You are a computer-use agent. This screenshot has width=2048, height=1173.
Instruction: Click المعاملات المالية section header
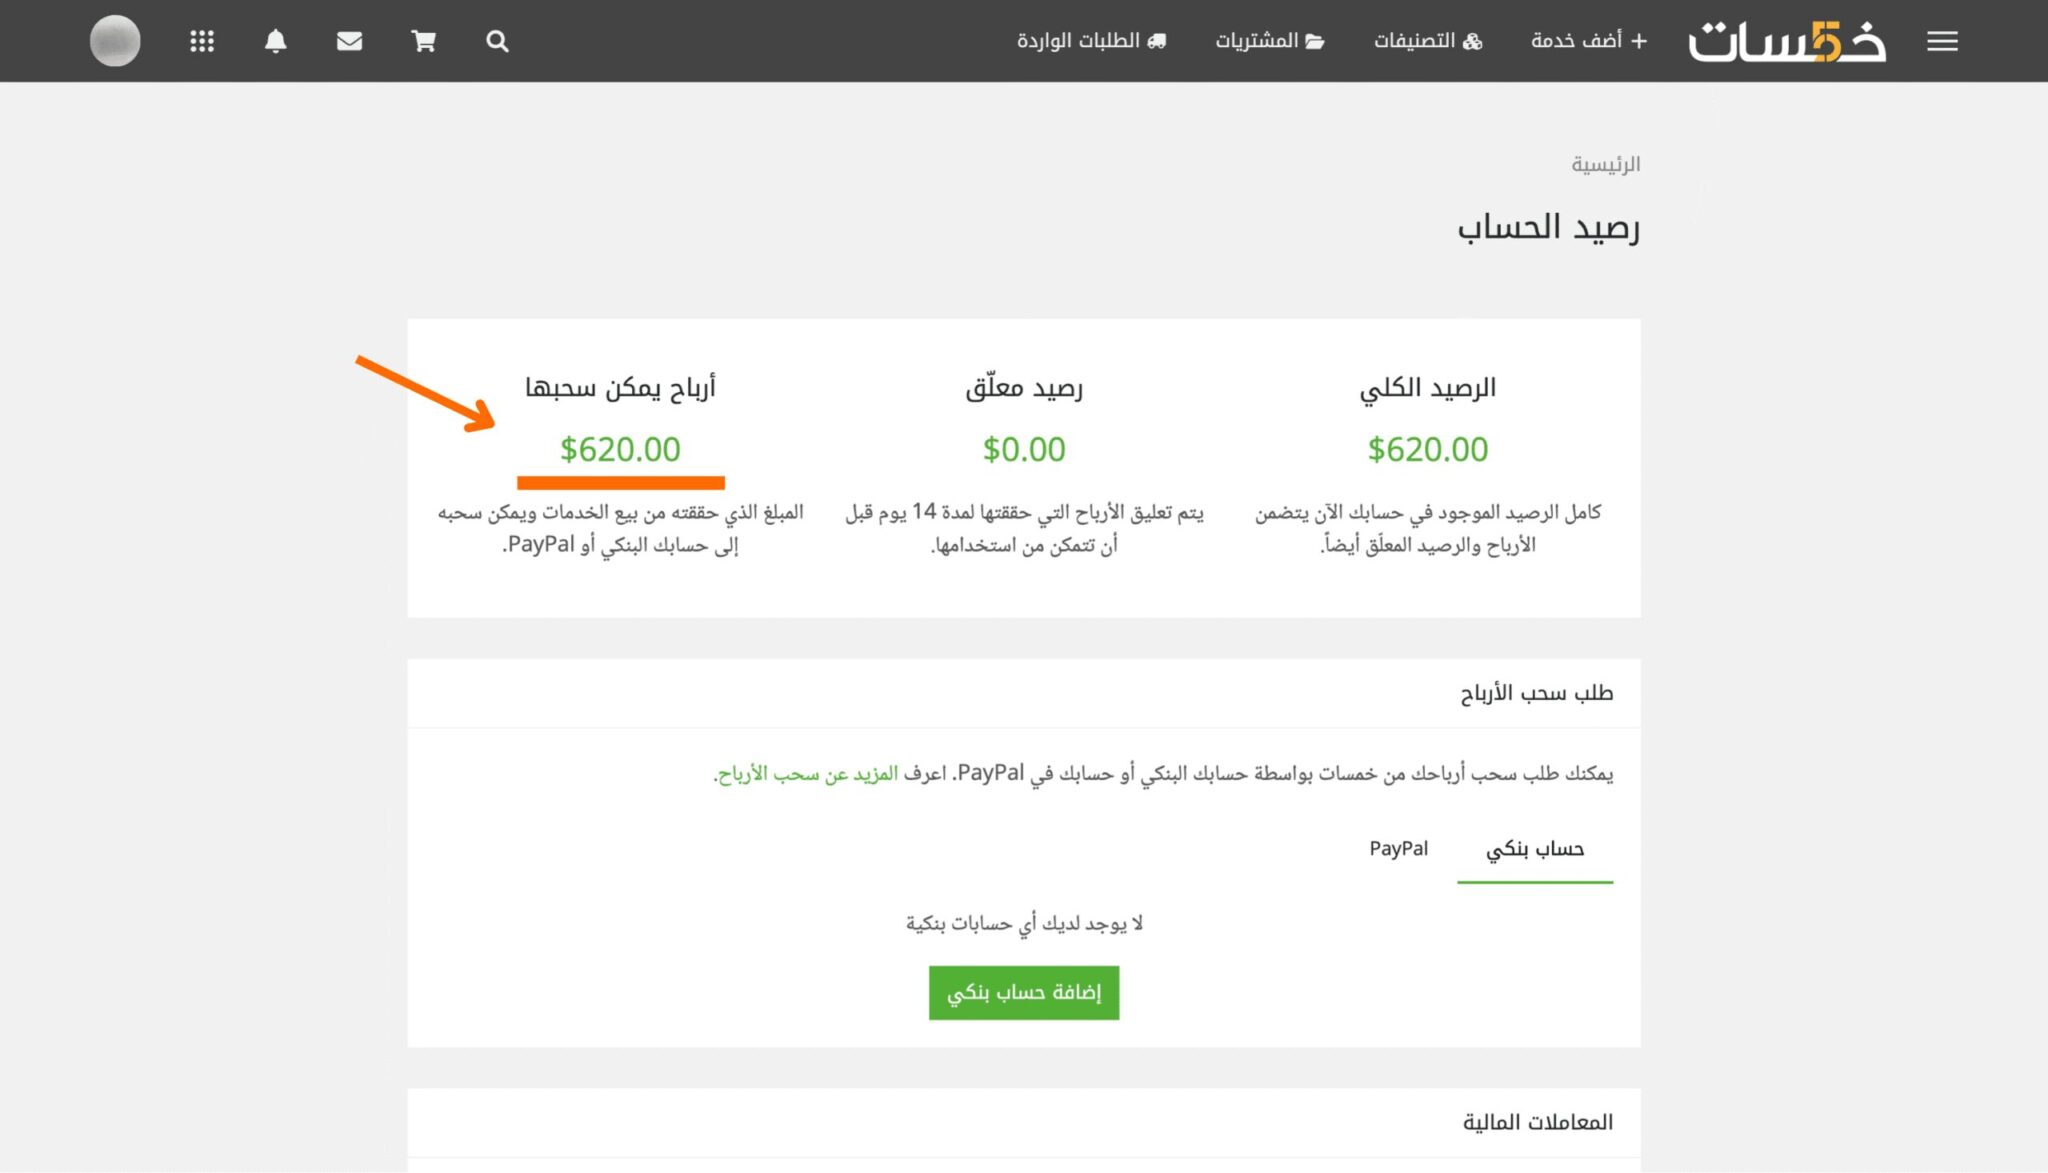pos(1537,1122)
